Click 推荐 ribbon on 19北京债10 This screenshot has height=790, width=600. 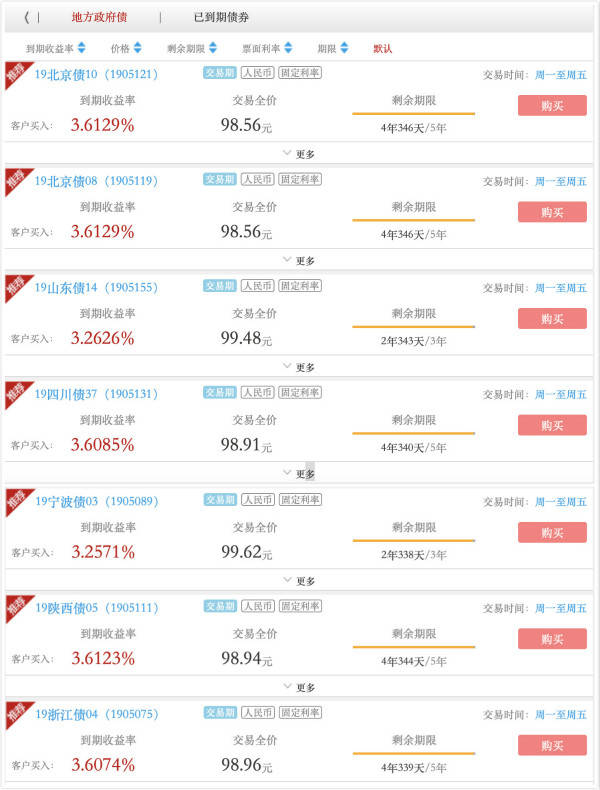[x=16, y=73]
